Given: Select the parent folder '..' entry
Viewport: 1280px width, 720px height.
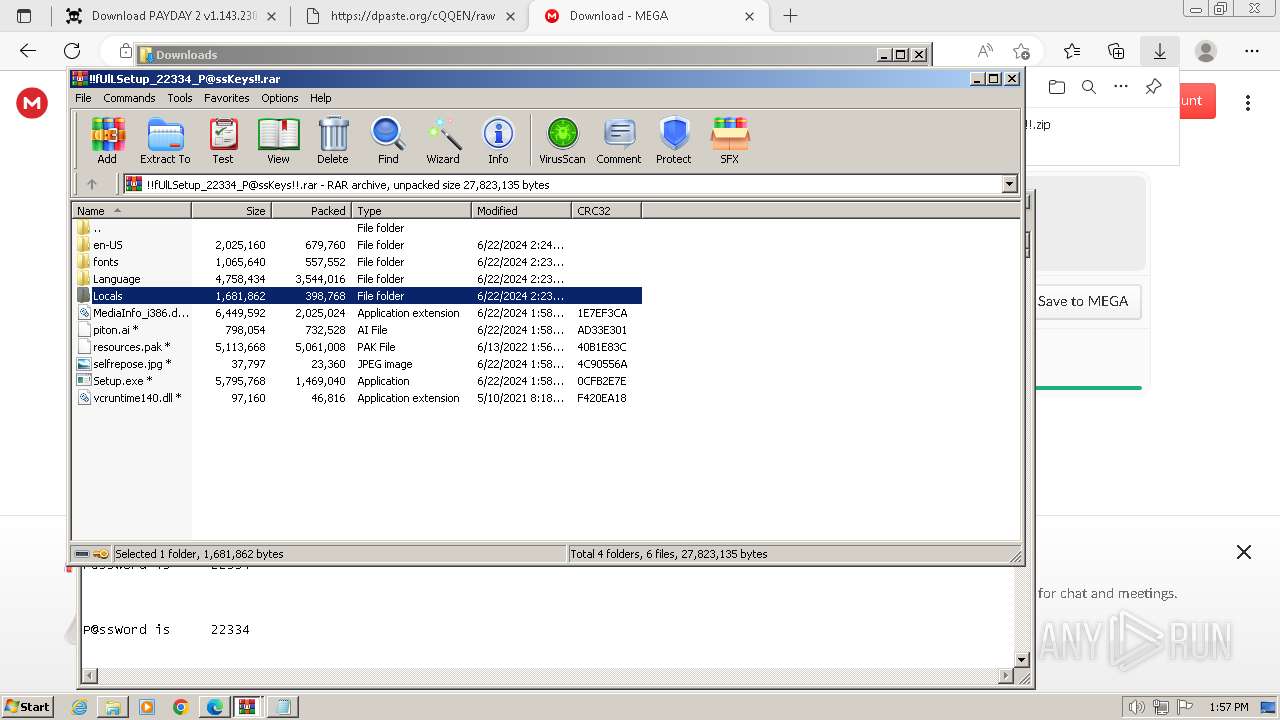Looking at the screenshot, I should point(357,228).
